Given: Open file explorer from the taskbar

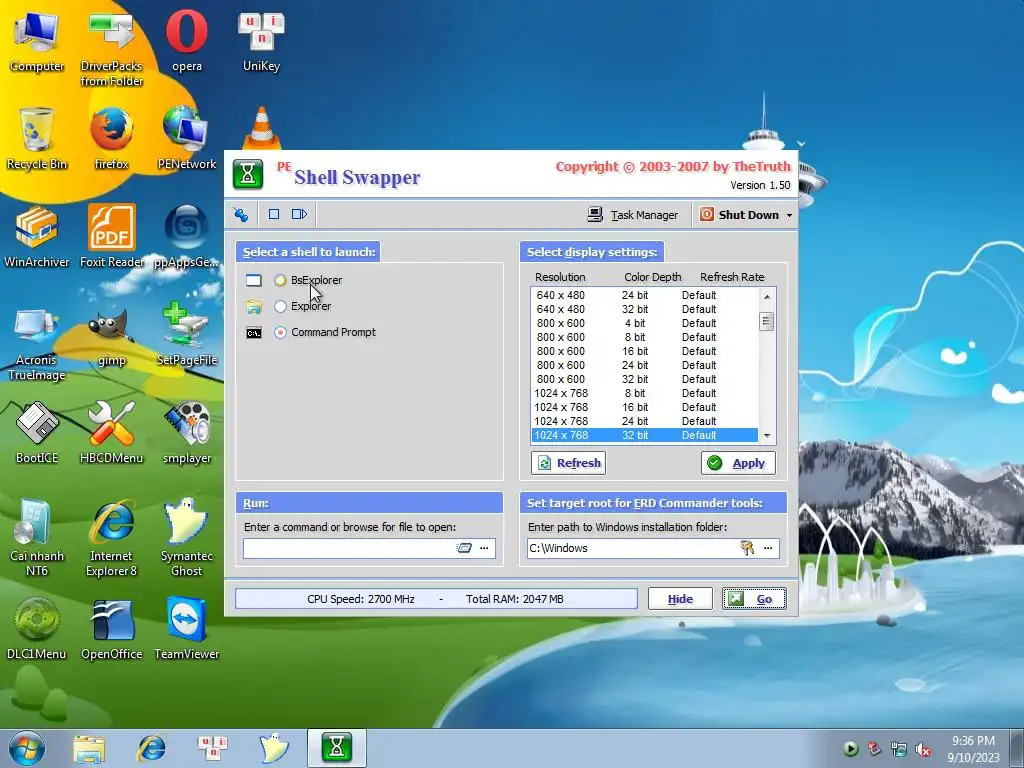Looking at the screenshot, I should [x=89, y=748].
